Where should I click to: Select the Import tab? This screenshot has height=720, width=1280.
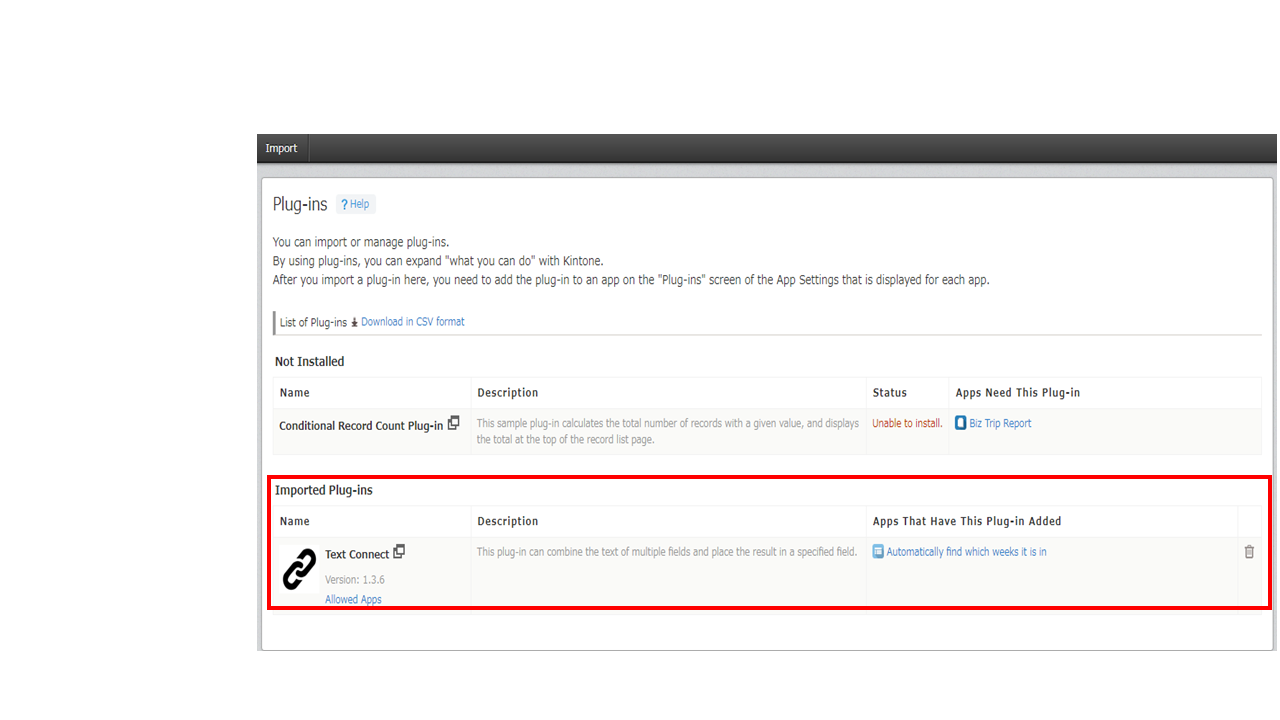click(x=281, y=147)
